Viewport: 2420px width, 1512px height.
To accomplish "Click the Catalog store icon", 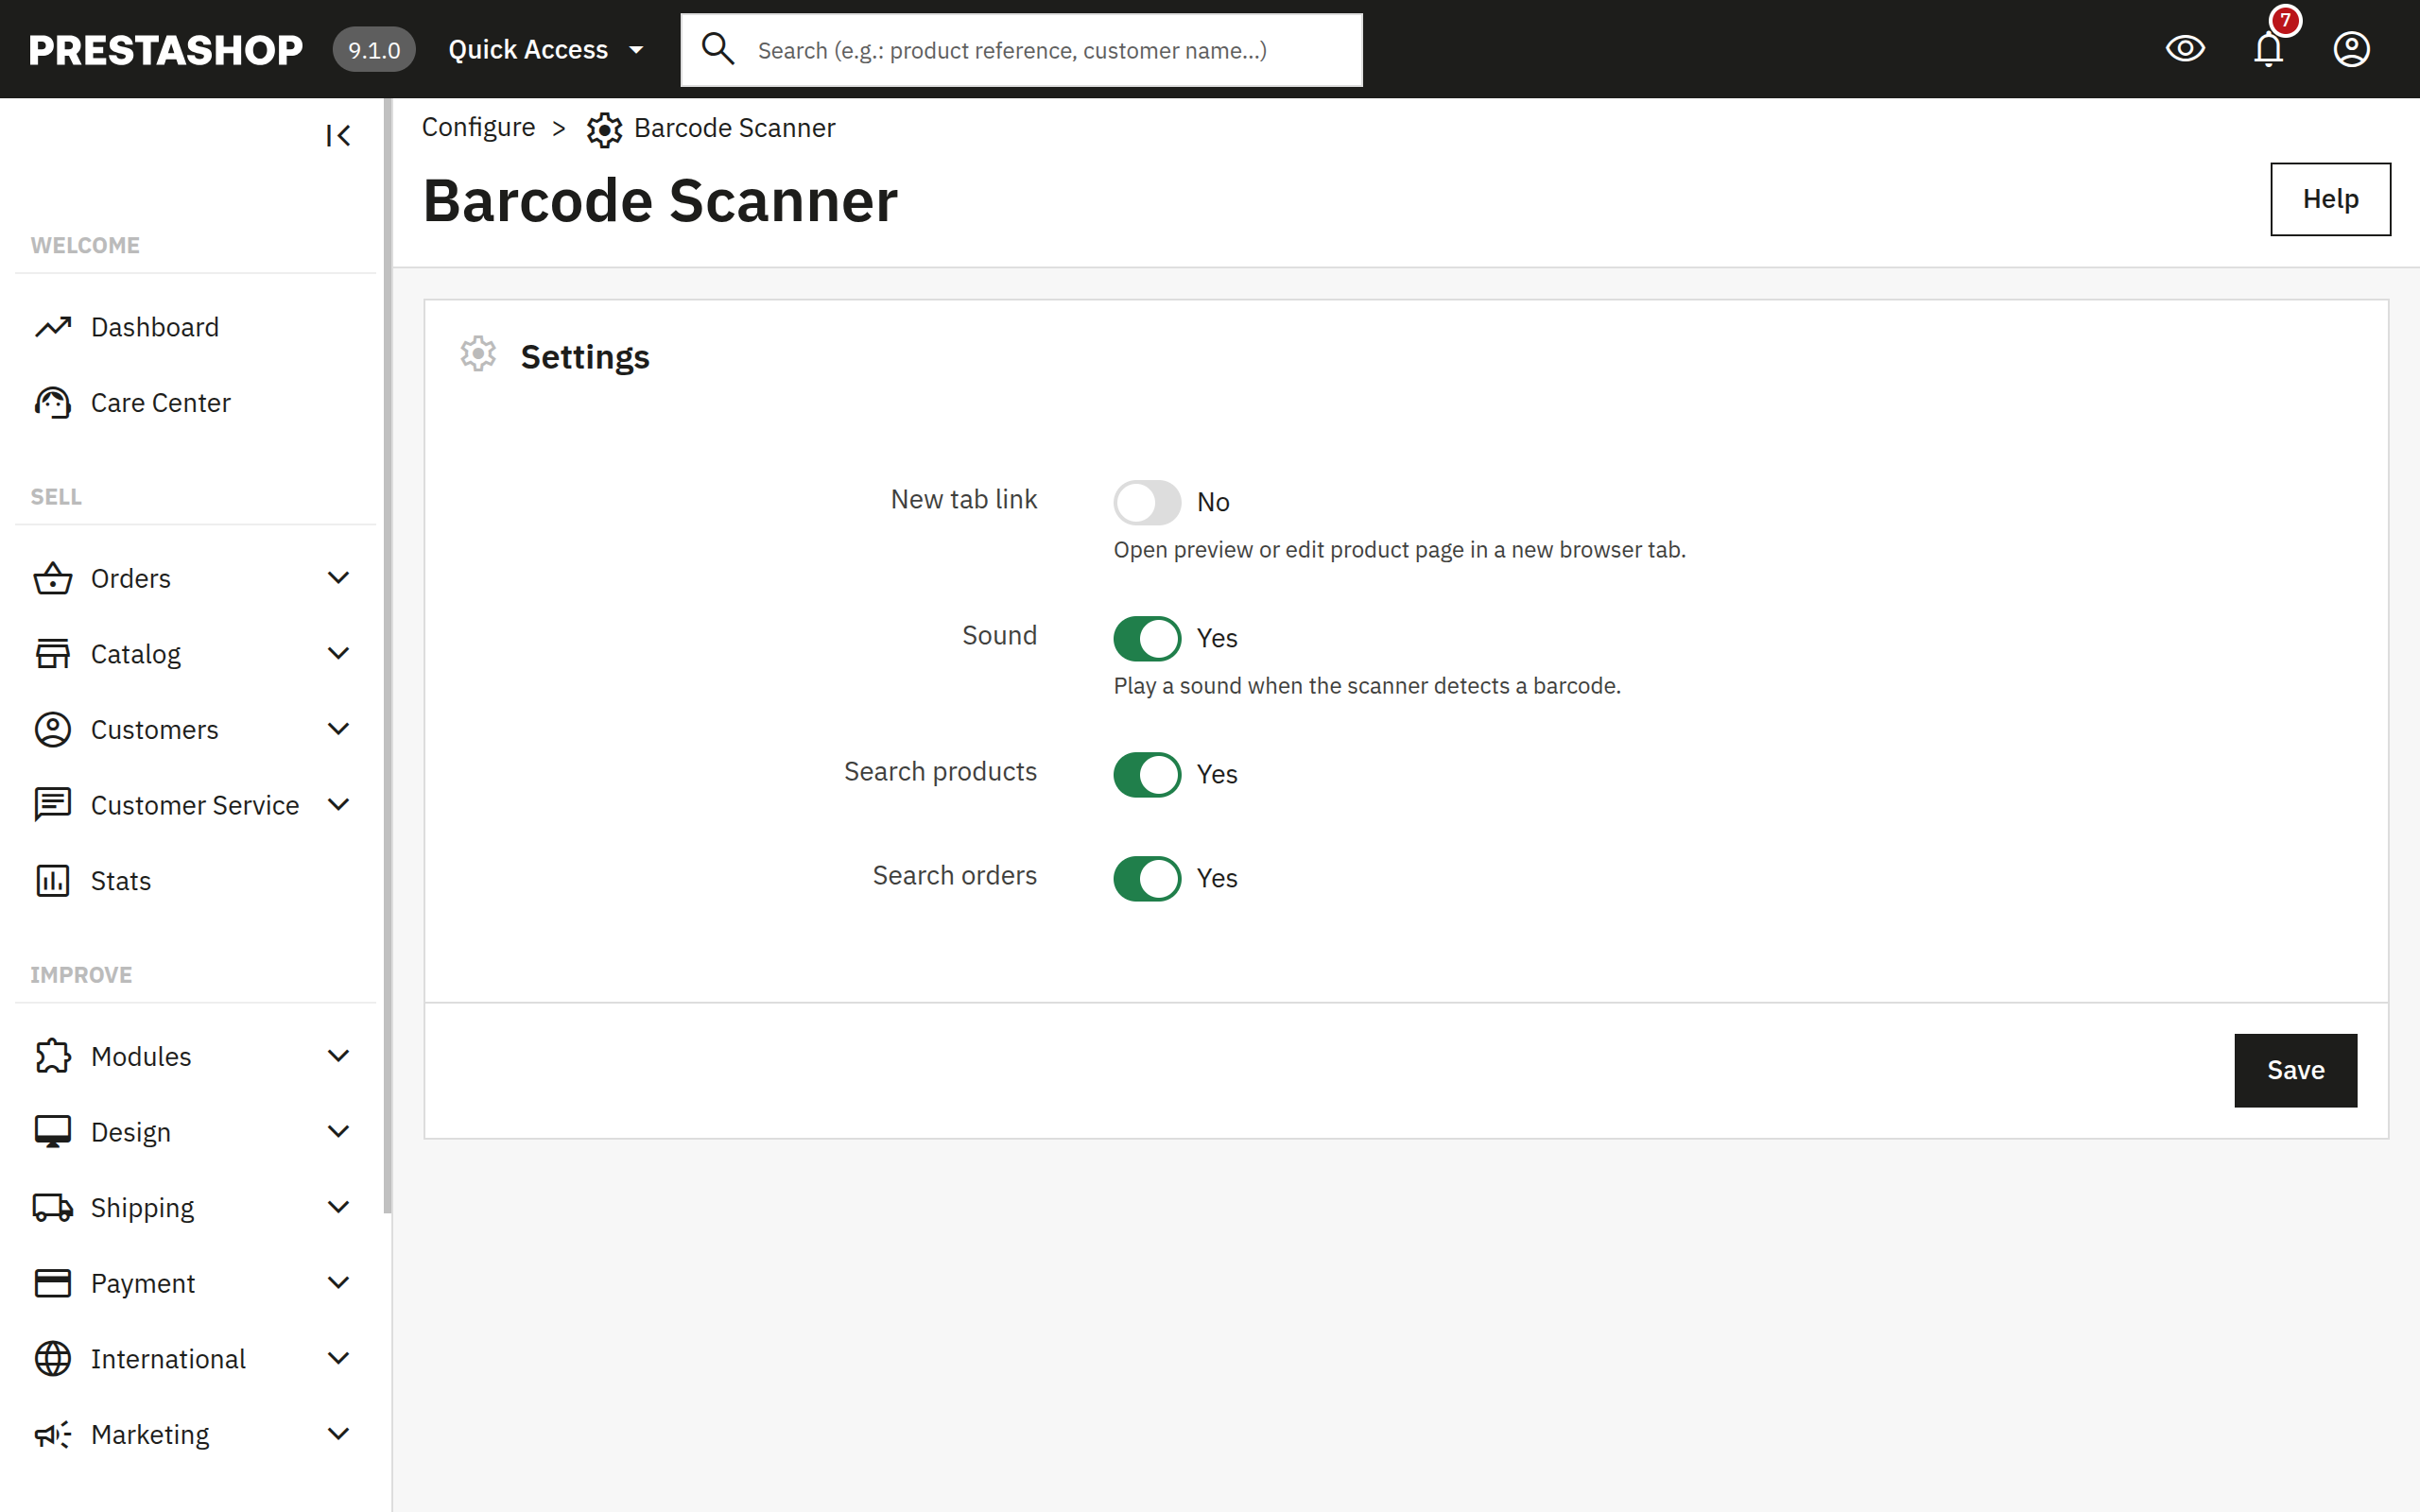I will click(x=53, y=654).
